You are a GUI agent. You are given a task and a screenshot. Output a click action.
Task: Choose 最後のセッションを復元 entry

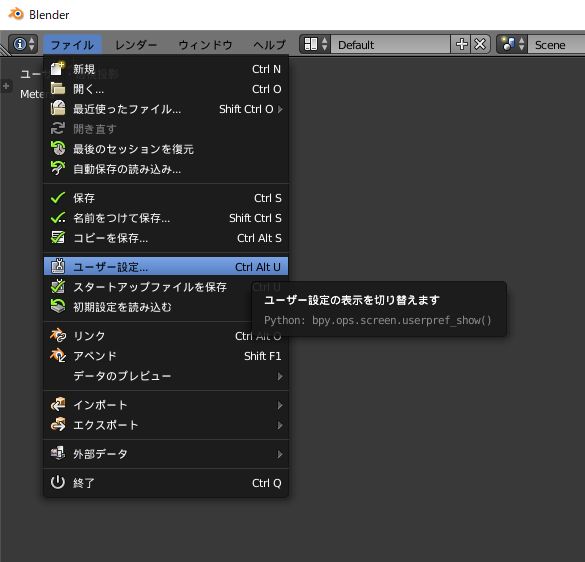tap(166, 149)
